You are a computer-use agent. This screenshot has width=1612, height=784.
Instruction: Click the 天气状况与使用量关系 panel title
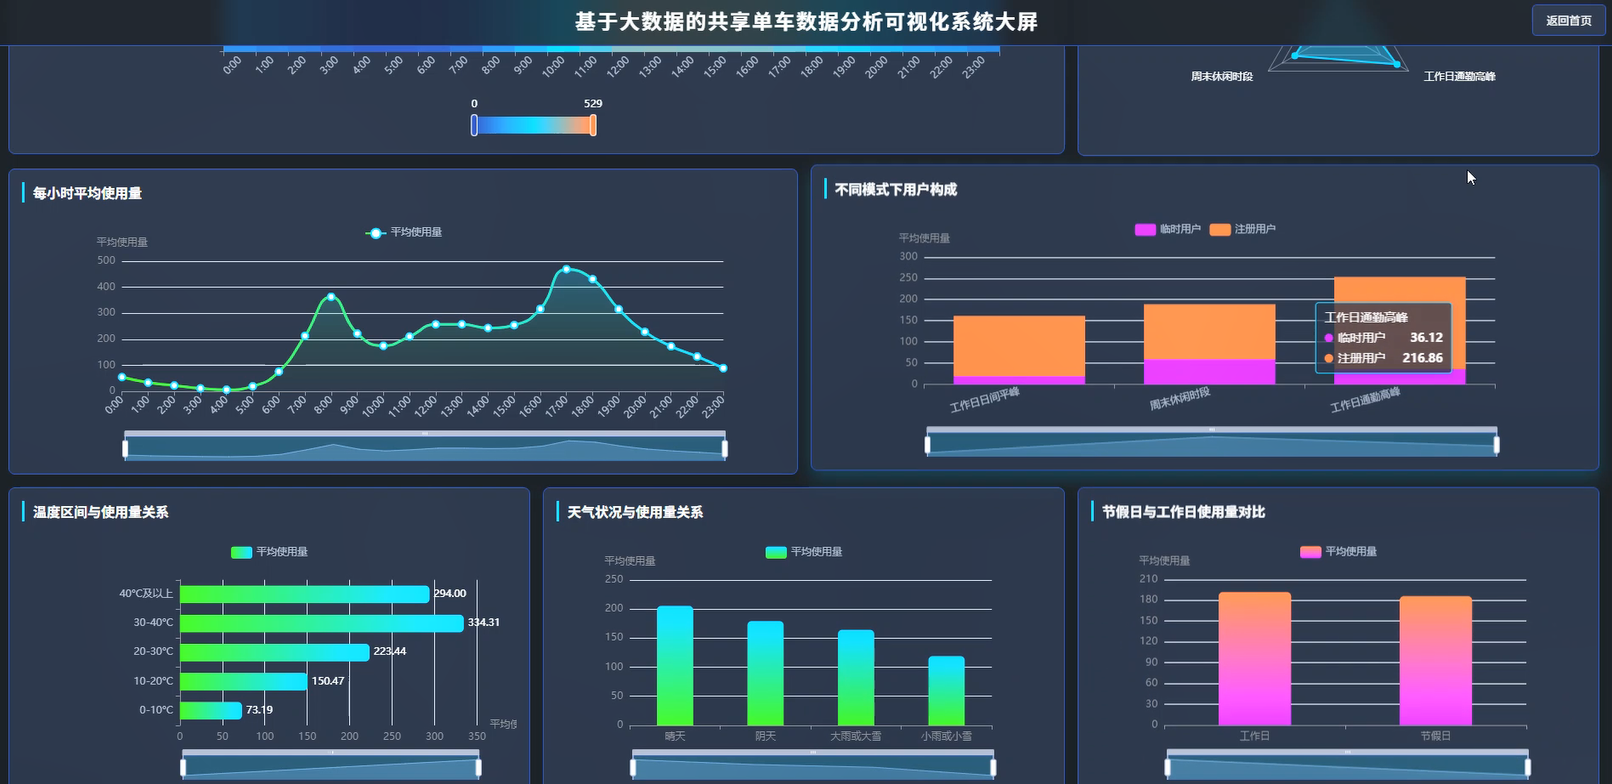[635, 512]
